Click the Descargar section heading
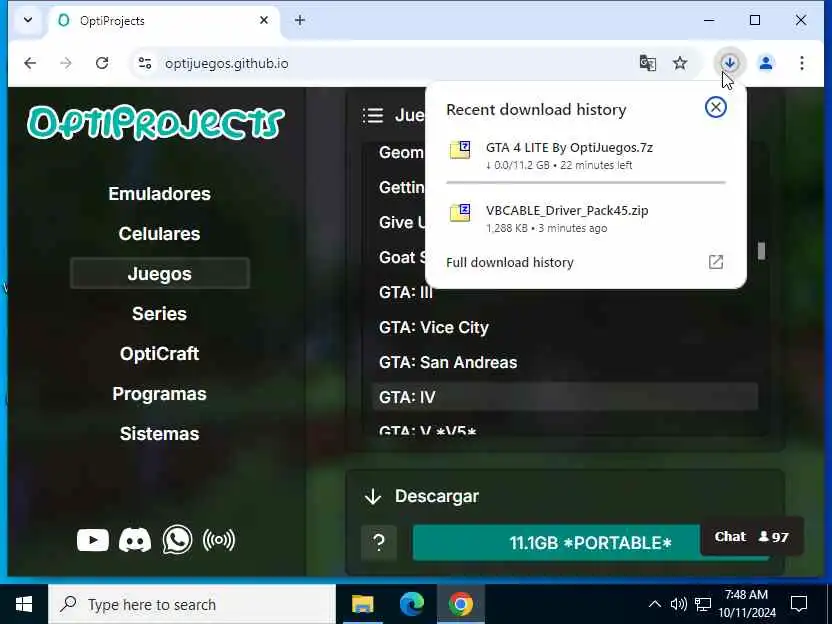This screenshot has height=624, width=832. pyautogui.click(x=437, y=496)
